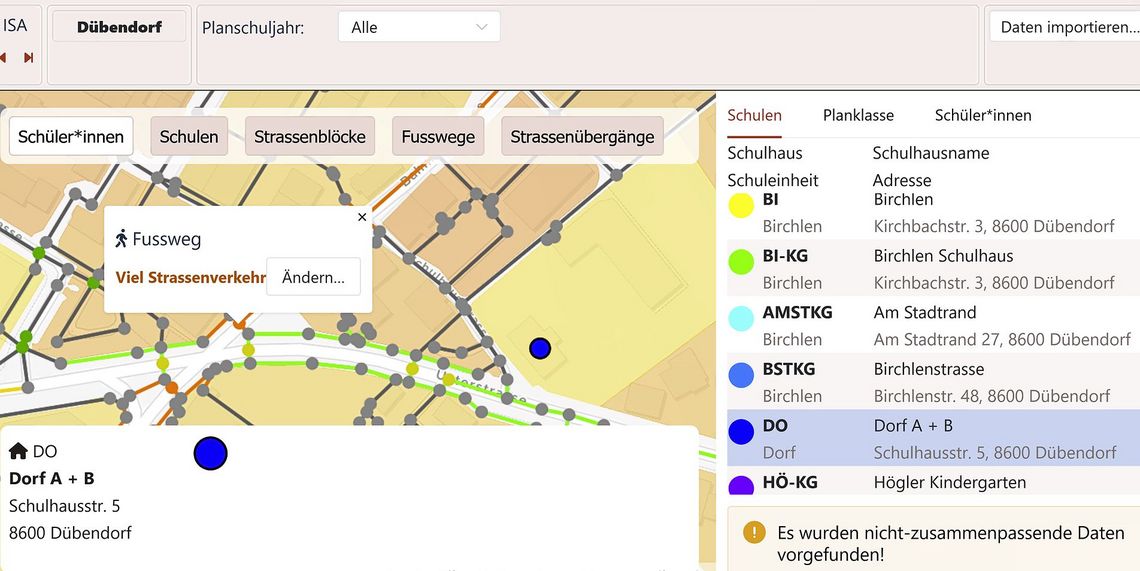Viewport: 1140px width, 571px height.
Task: Click the address Birchlenstr. 48, 8600 Dübendorf
Action: click(992, 396)
